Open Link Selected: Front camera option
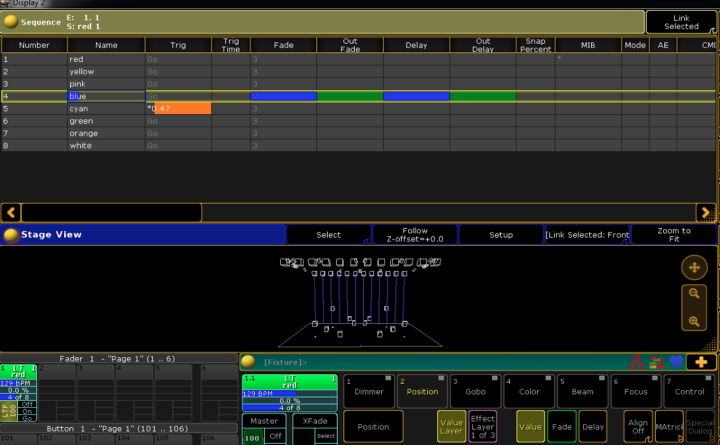 tap(587, 235)
